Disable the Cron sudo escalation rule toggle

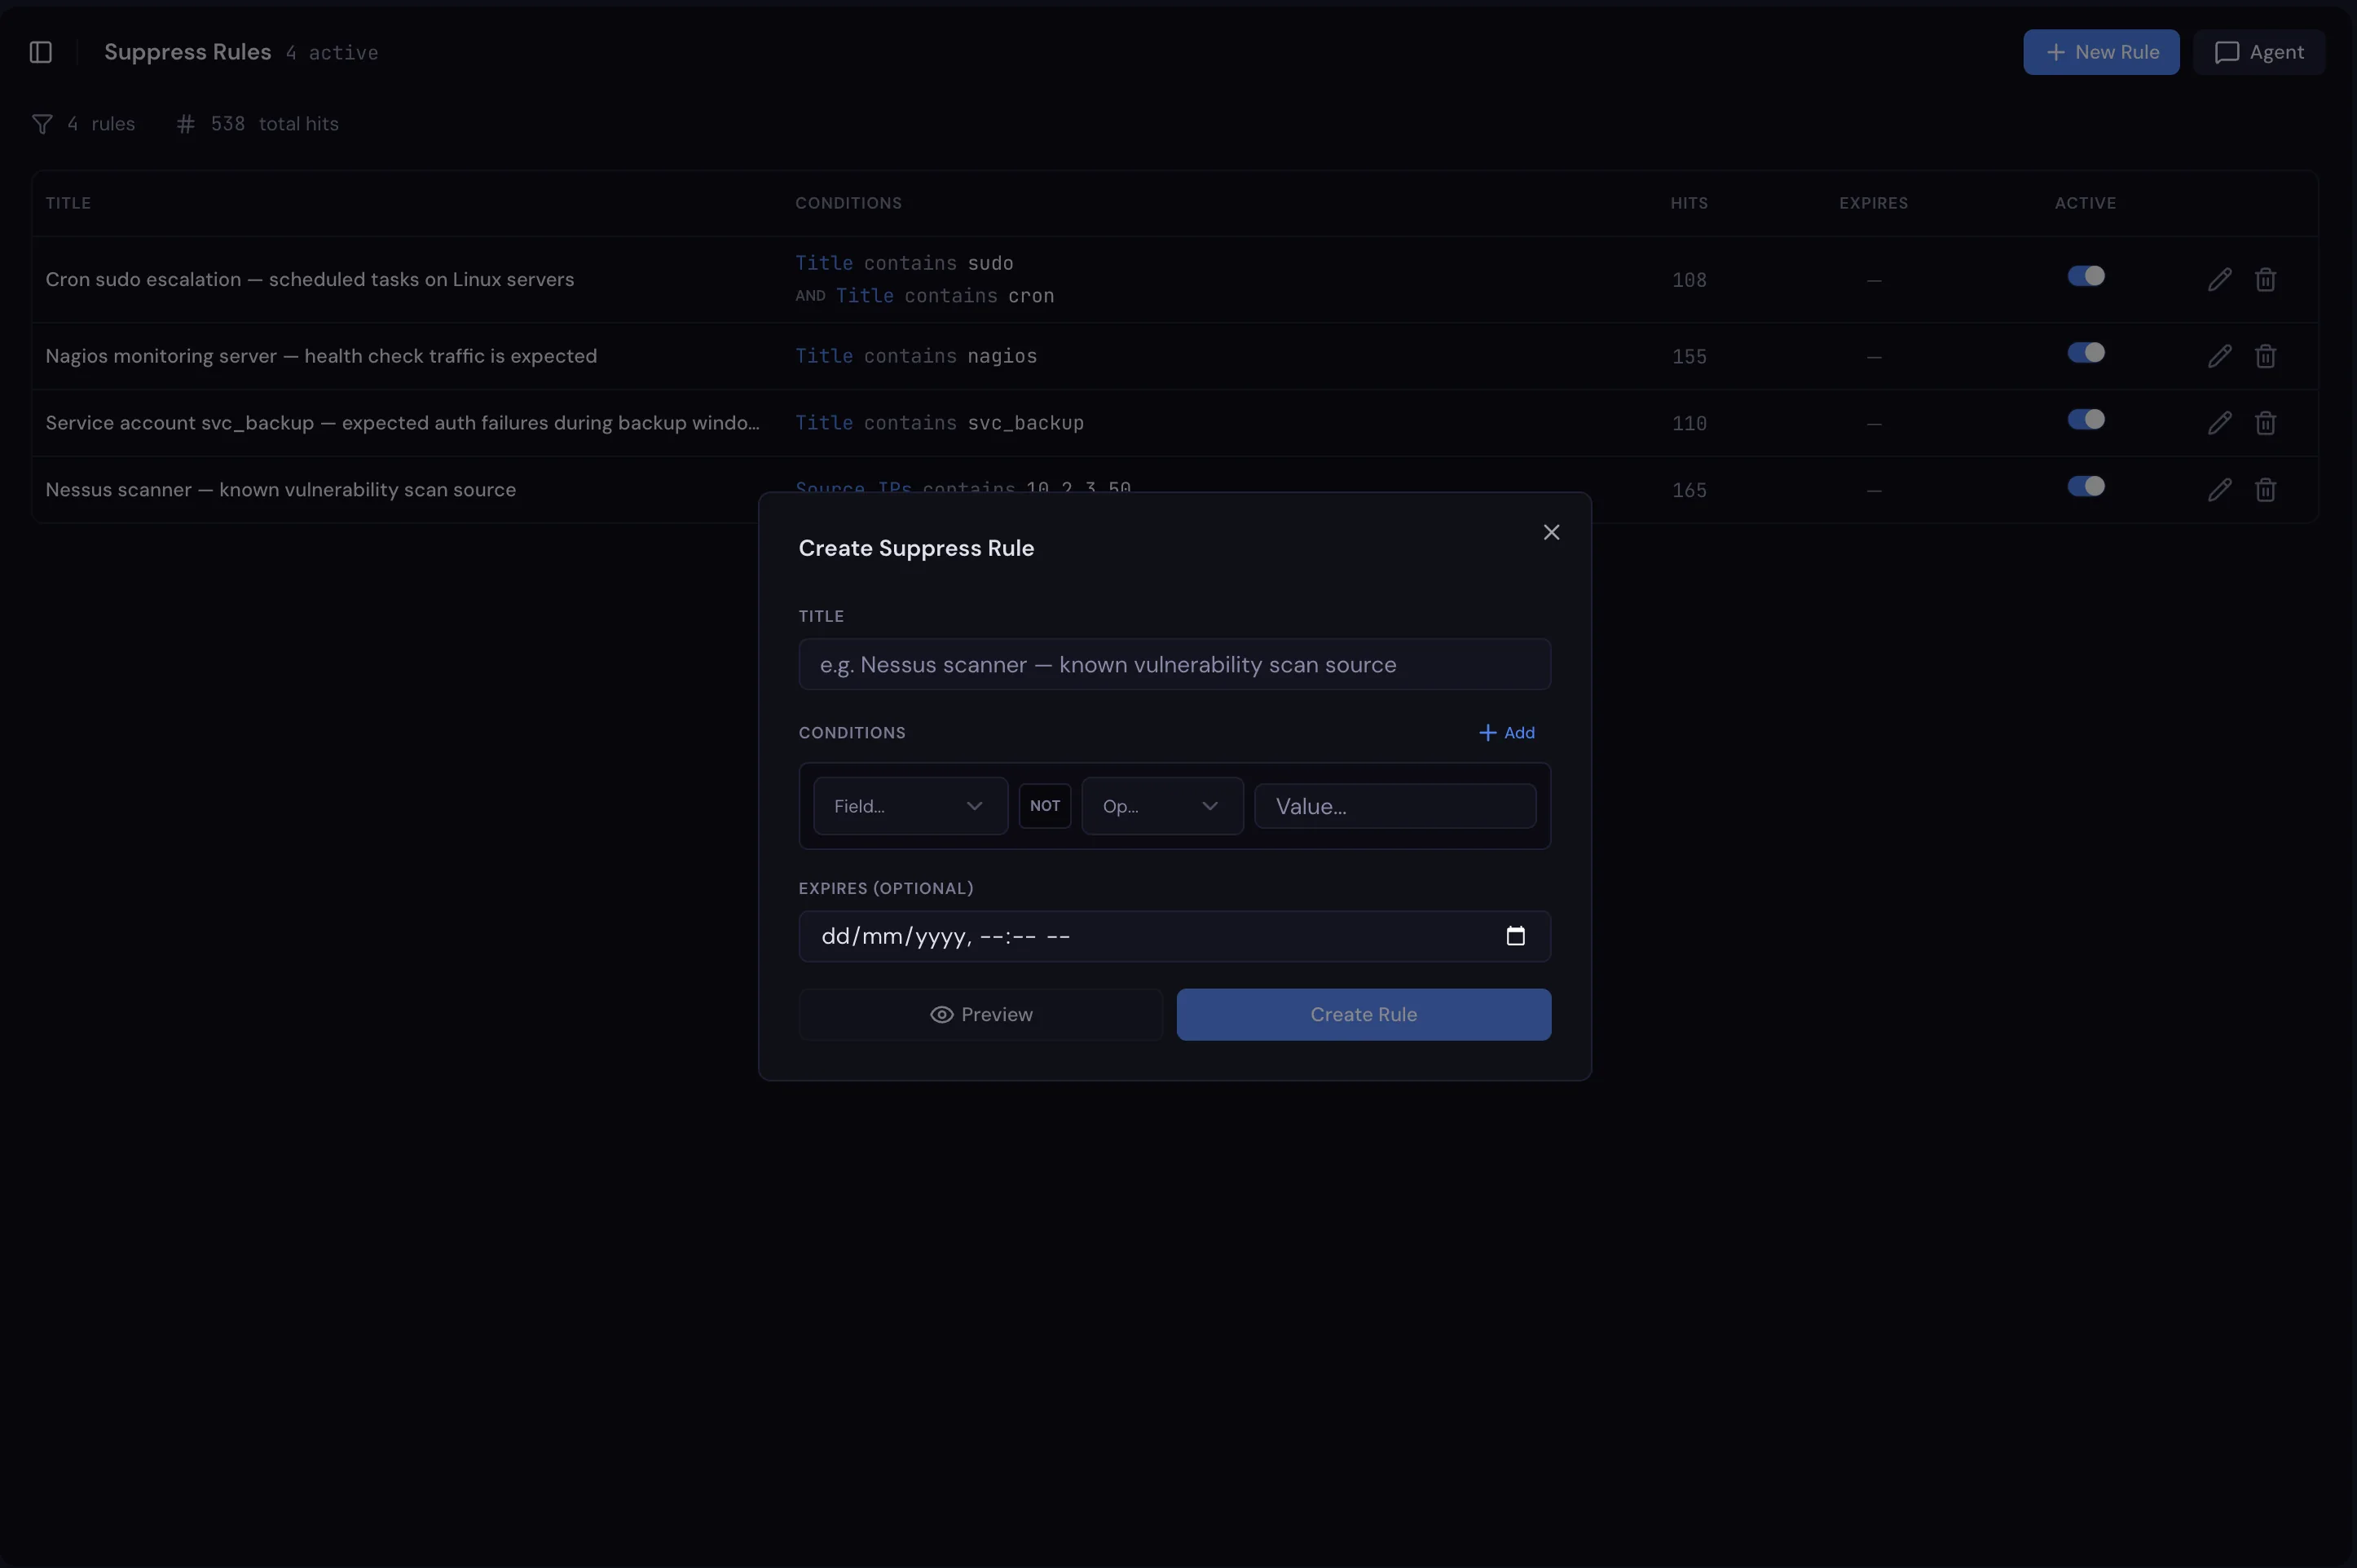pyautogui.click(x=2086, y=276)
